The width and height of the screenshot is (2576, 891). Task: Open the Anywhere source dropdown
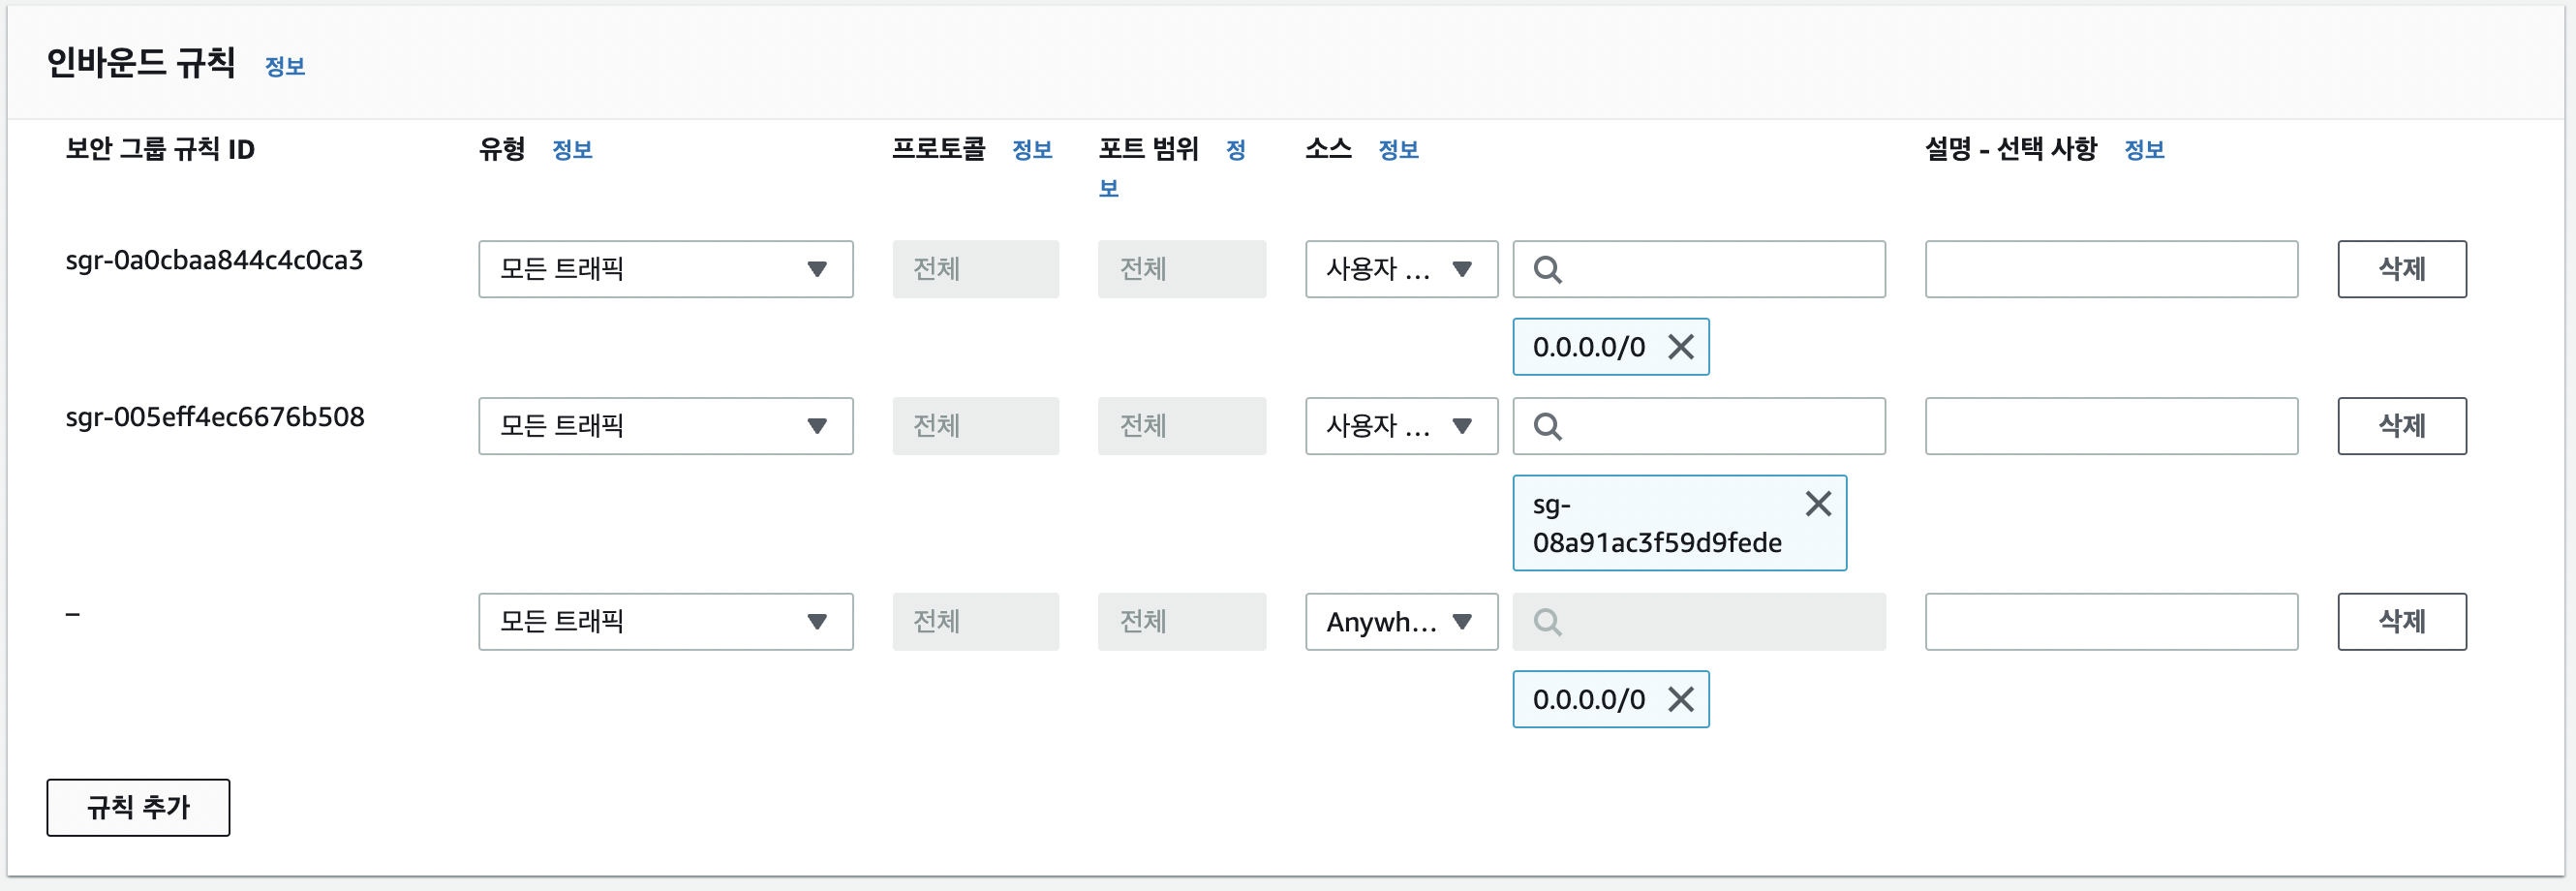click(x=1401, y=622)
